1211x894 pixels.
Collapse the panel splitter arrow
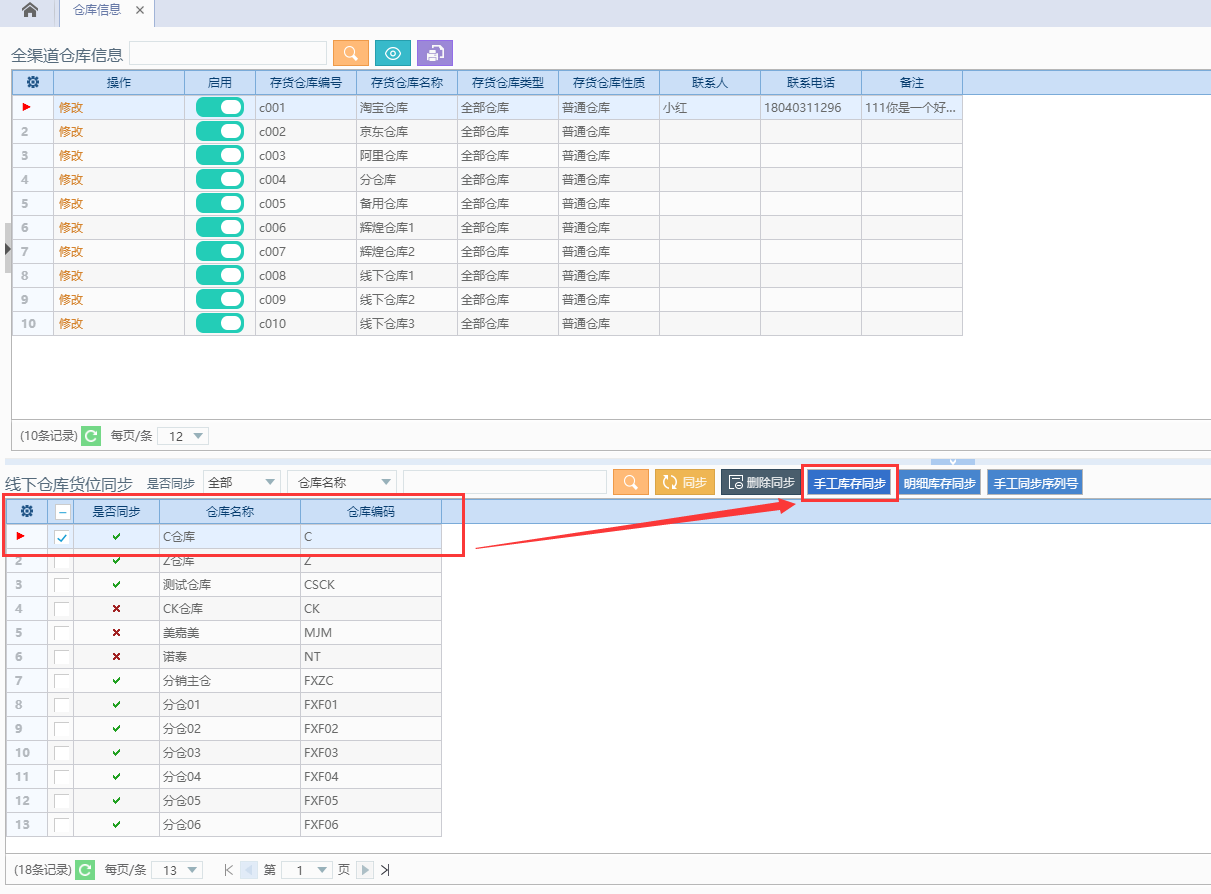click(x=953, y=461)
